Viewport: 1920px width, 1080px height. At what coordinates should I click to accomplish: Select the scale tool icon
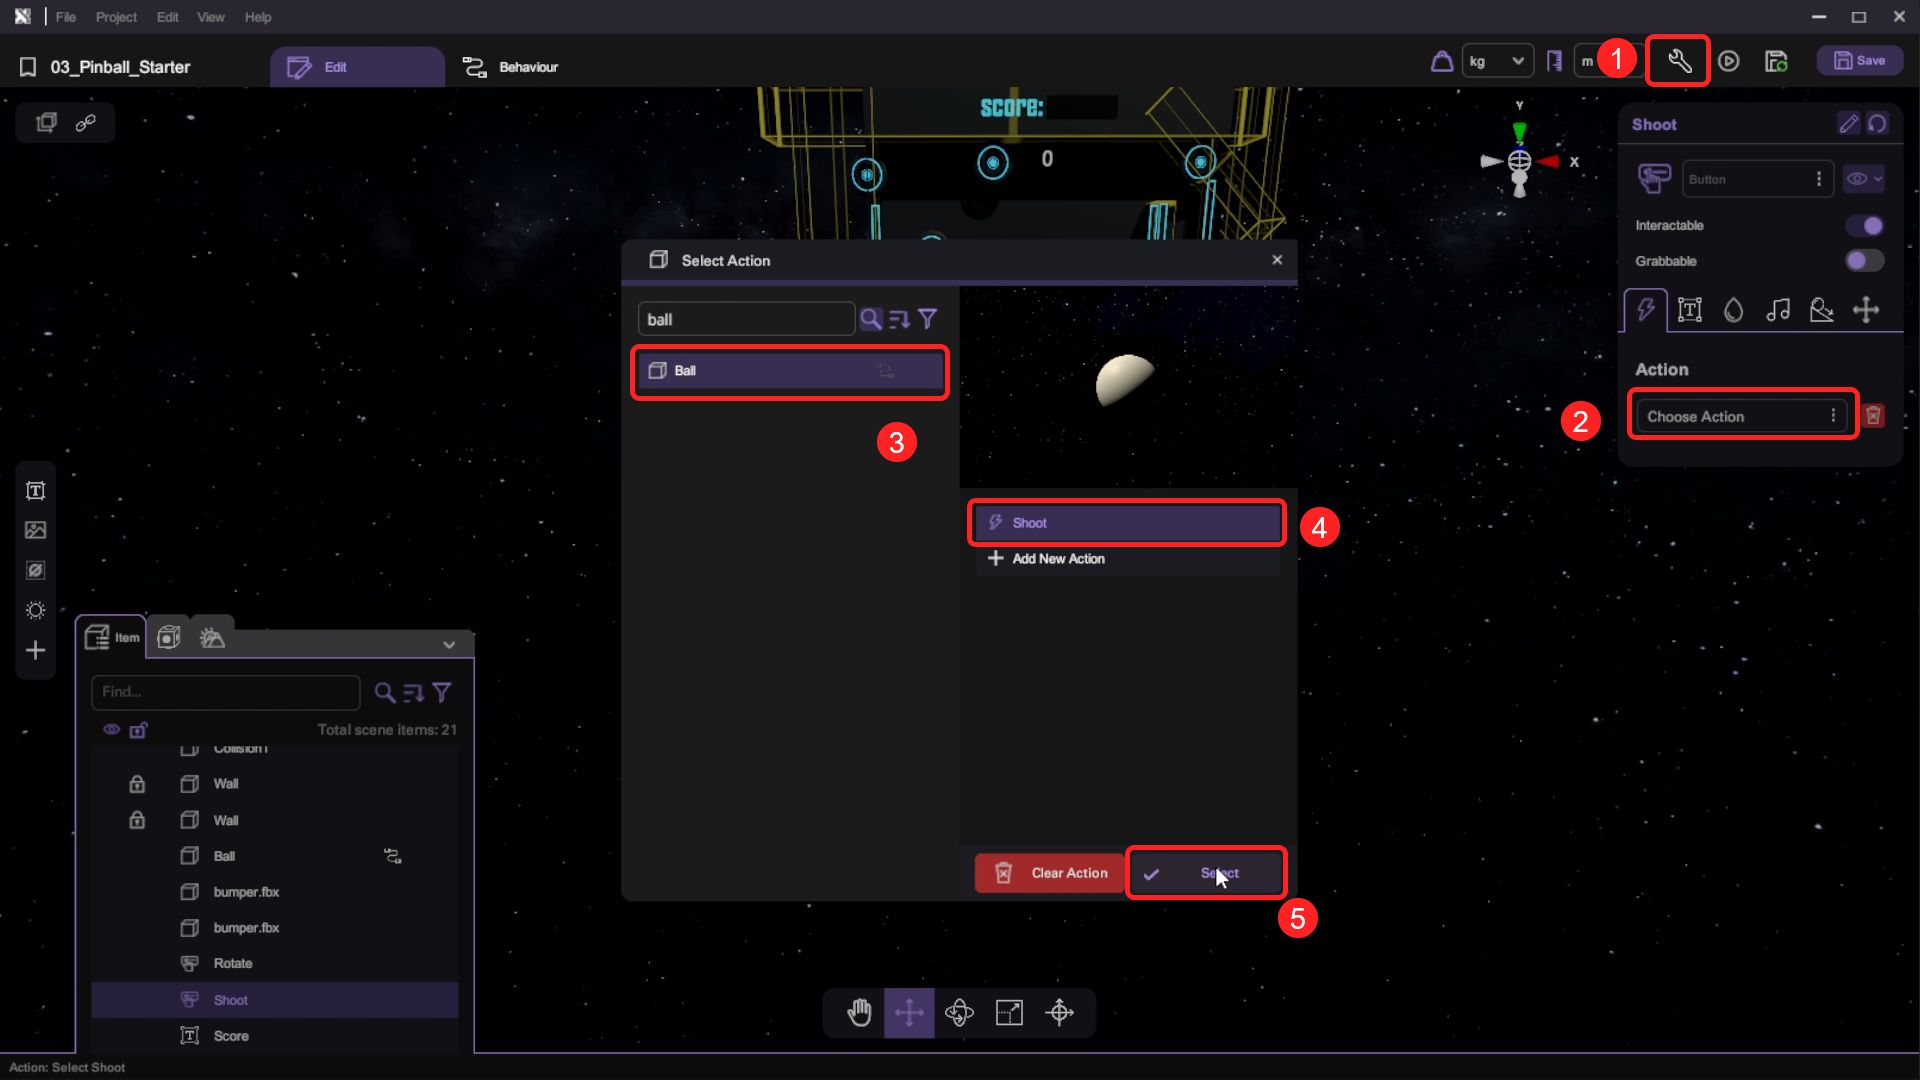click(x=1009, y=1013)
